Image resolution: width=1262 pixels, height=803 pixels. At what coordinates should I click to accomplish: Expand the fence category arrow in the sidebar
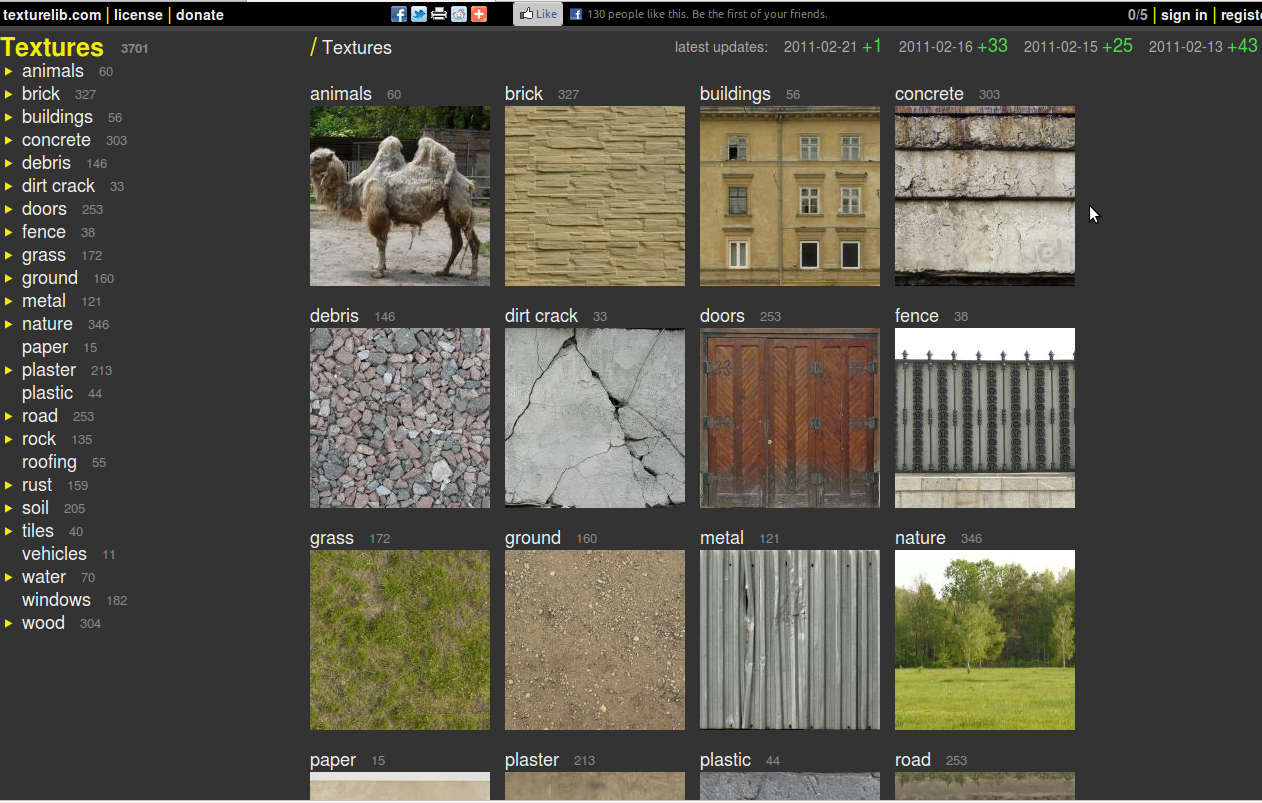(x=9, y=232)
